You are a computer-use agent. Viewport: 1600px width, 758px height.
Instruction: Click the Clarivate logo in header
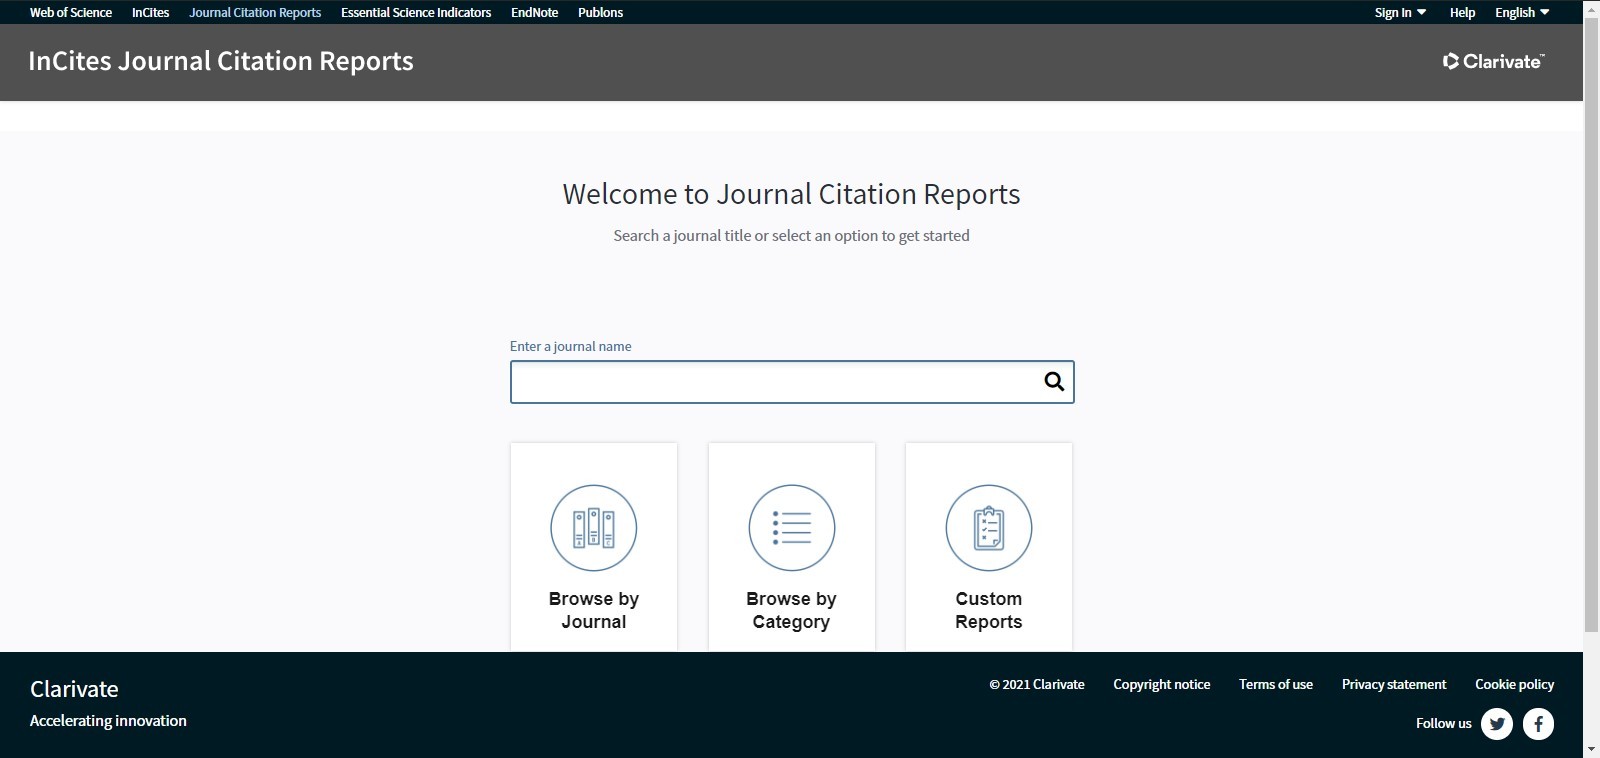coord(1493,61)
